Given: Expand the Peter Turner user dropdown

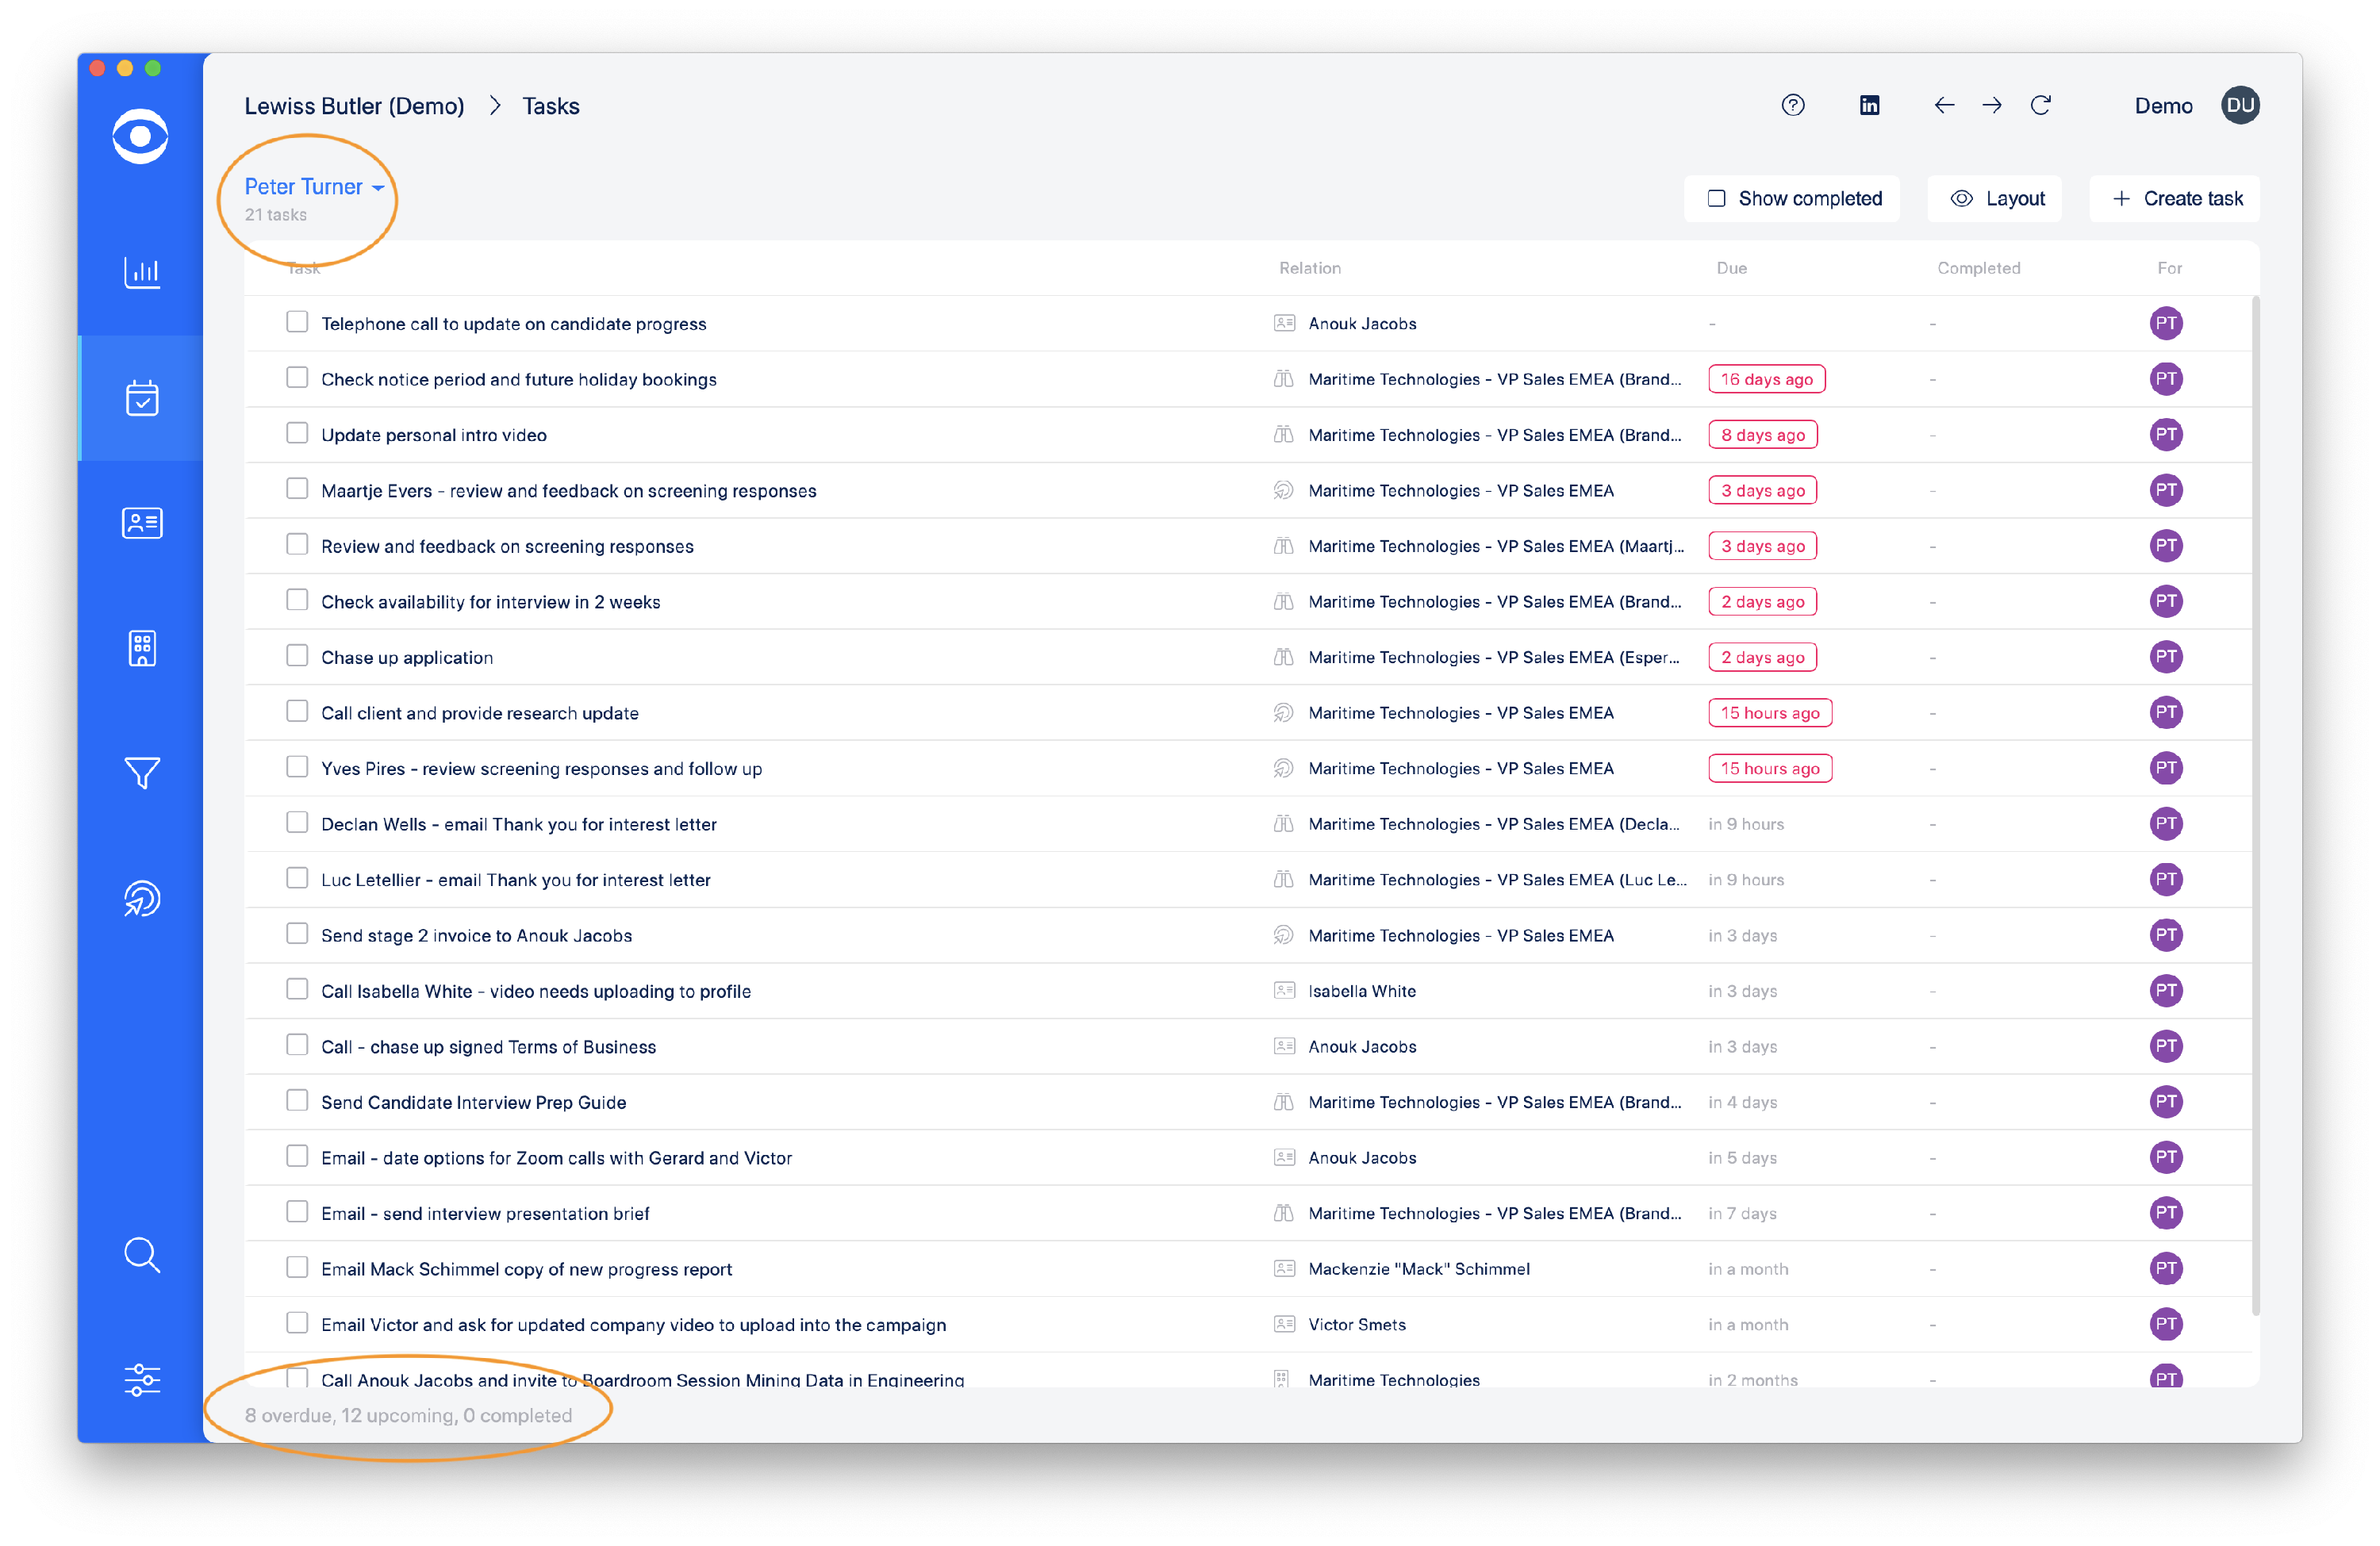Looking at the screenshot, I should (x=314, y=187).
